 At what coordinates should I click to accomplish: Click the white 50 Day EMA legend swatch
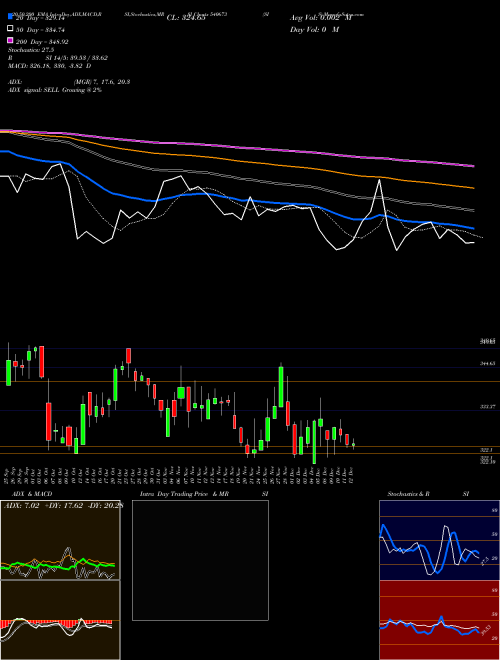tap(11, 29)
